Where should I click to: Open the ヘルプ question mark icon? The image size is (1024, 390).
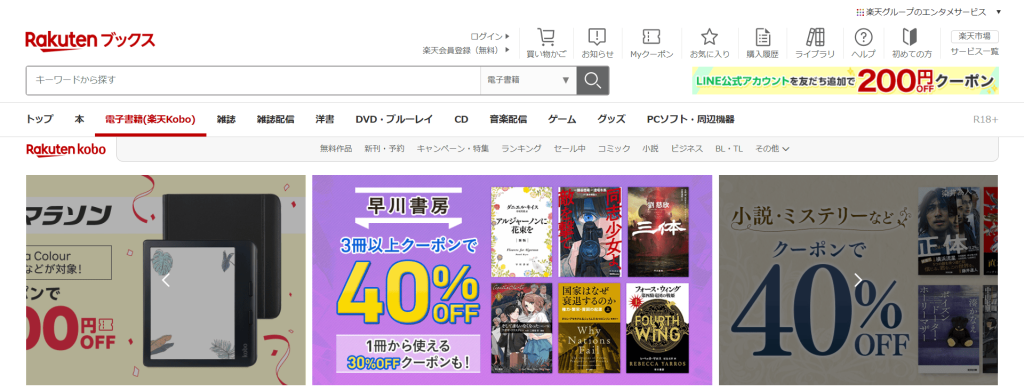[x=863, y=37]
